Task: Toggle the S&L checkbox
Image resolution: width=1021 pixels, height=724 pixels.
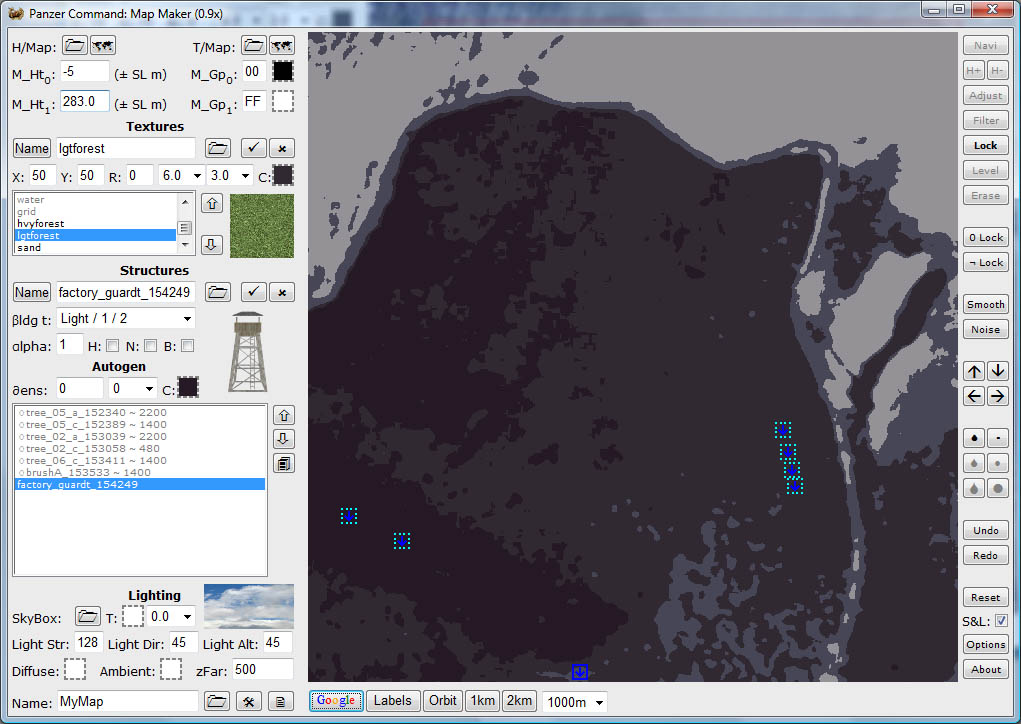Action: (1001, 621)
